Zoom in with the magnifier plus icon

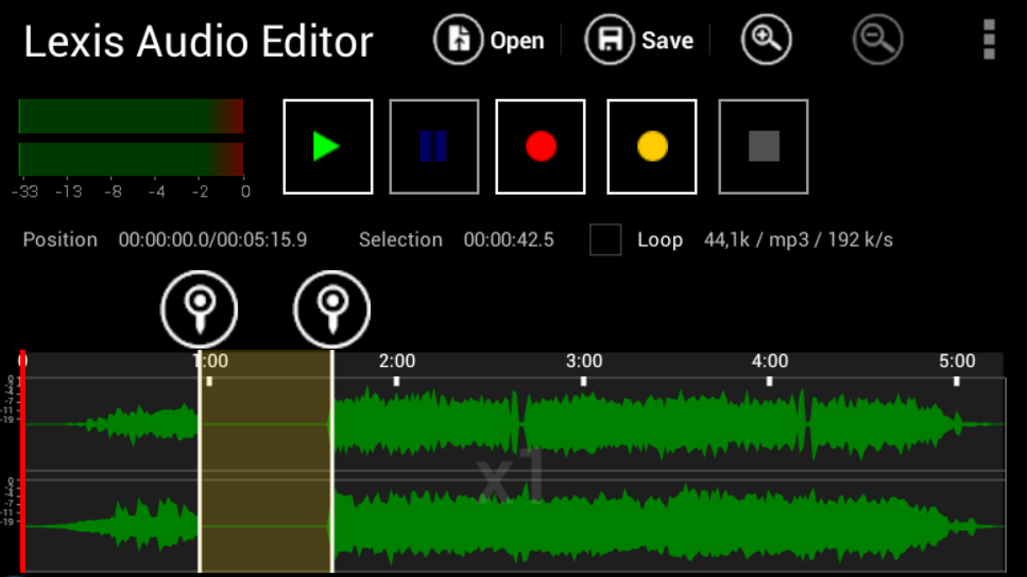pos(766,39)
